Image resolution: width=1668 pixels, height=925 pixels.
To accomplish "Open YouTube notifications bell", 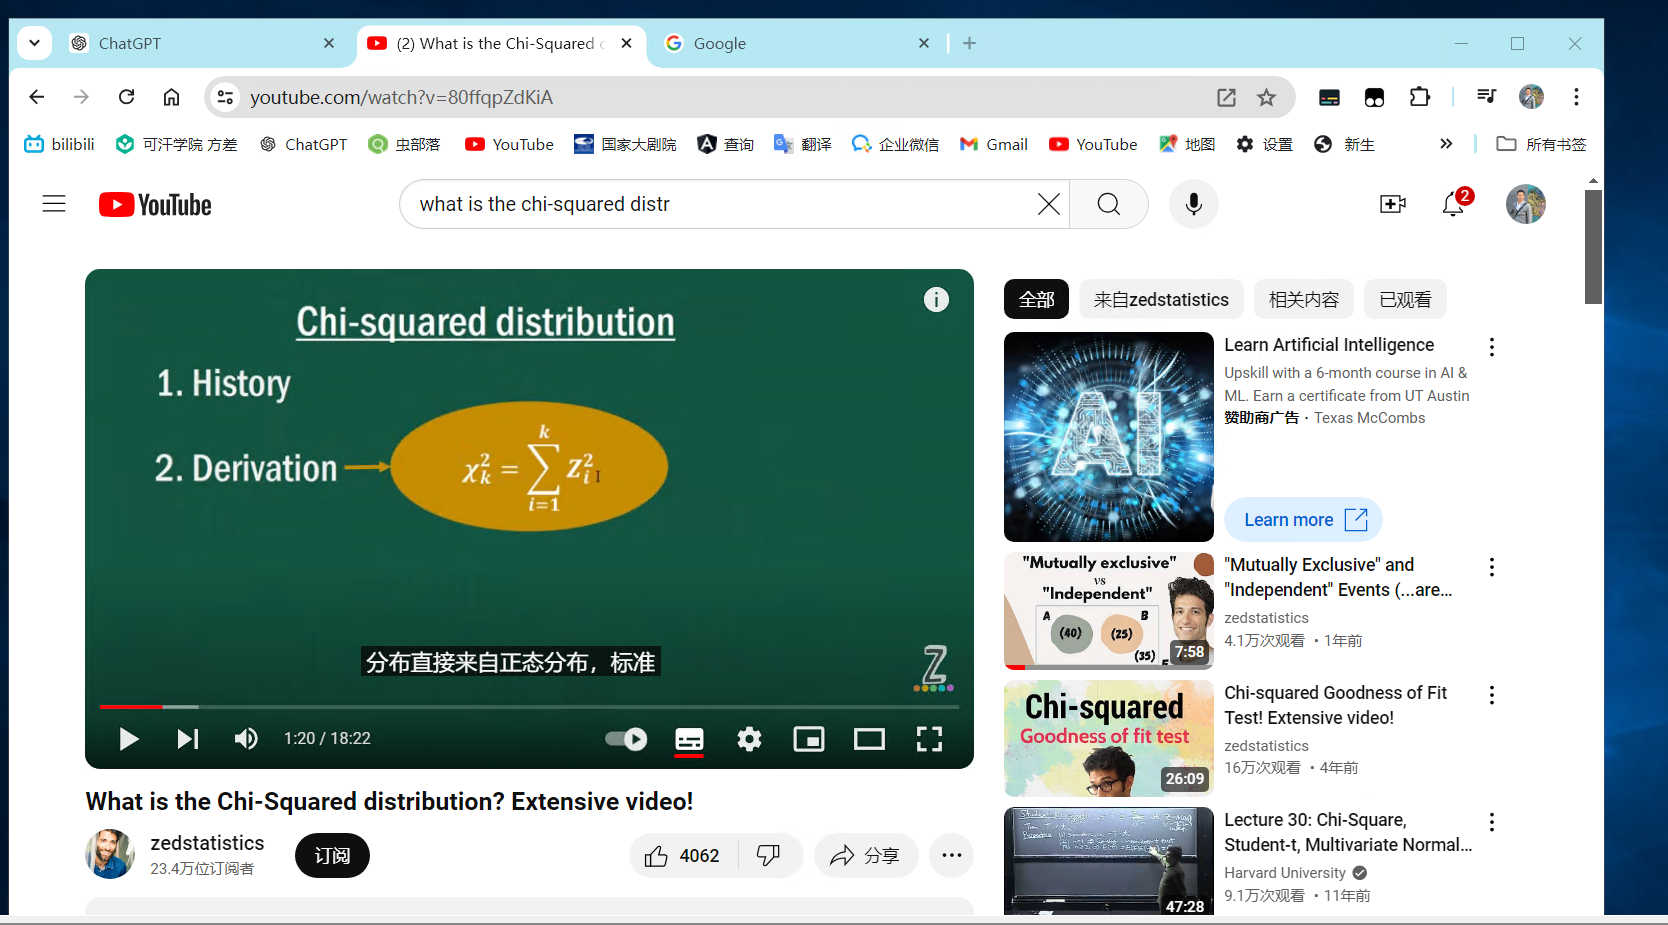I will [x=1453, y=204].
